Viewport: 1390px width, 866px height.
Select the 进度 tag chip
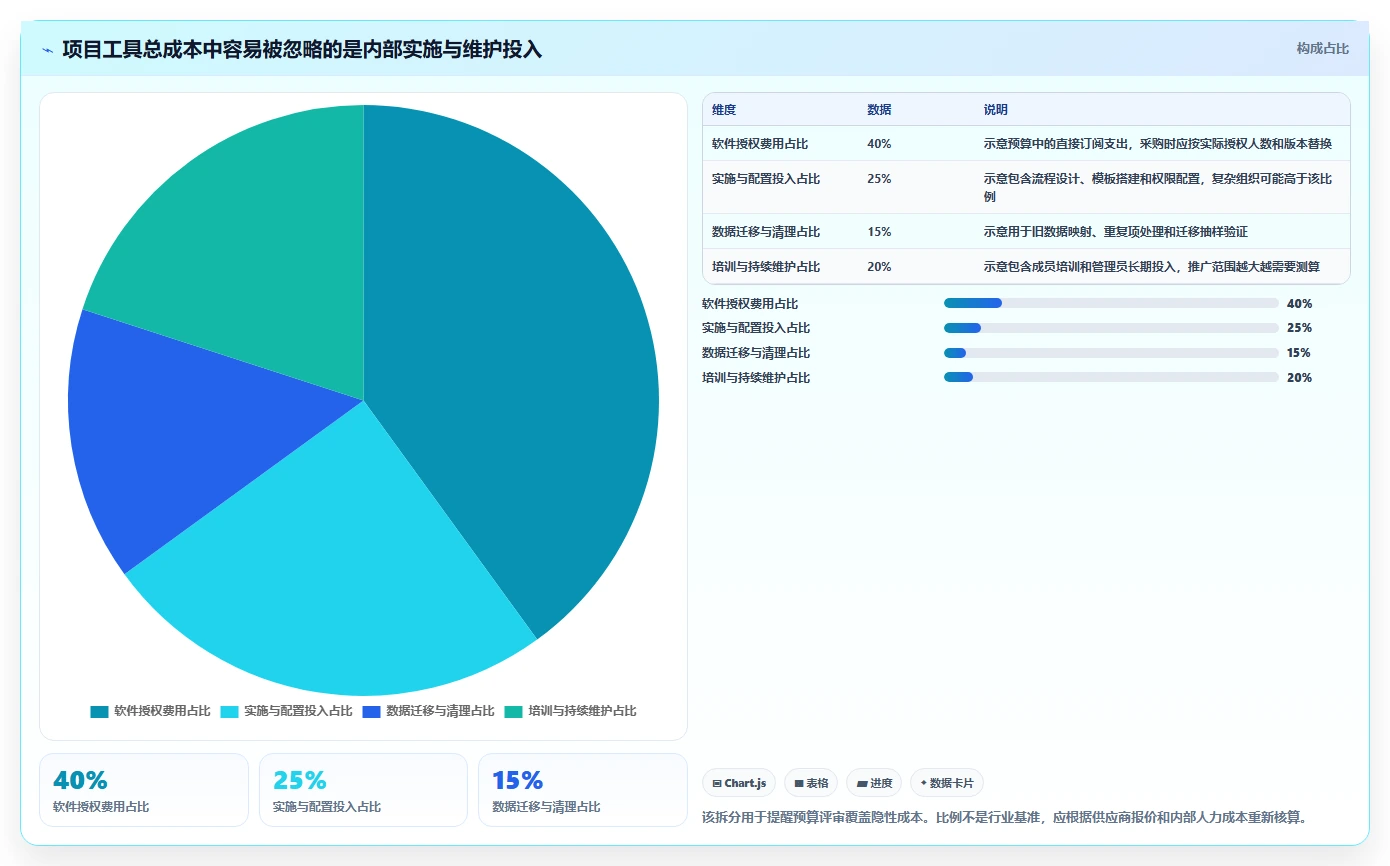[x=874, y=783]
